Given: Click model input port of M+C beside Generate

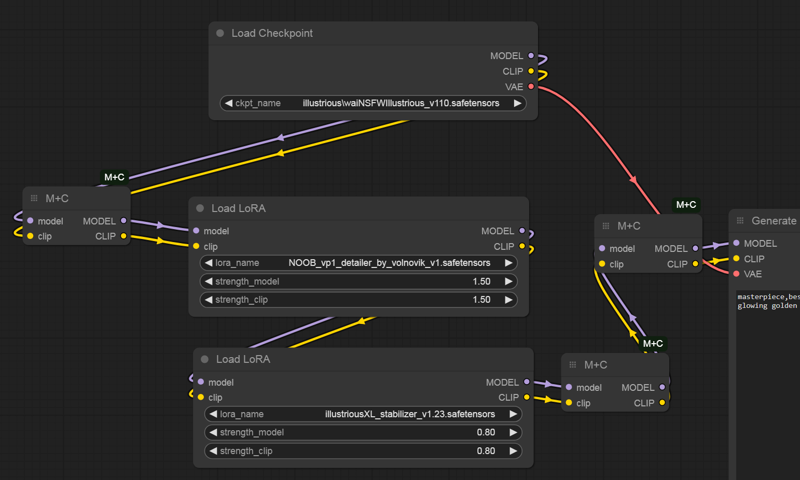Looking at the screenshot, I should point(602,248).
